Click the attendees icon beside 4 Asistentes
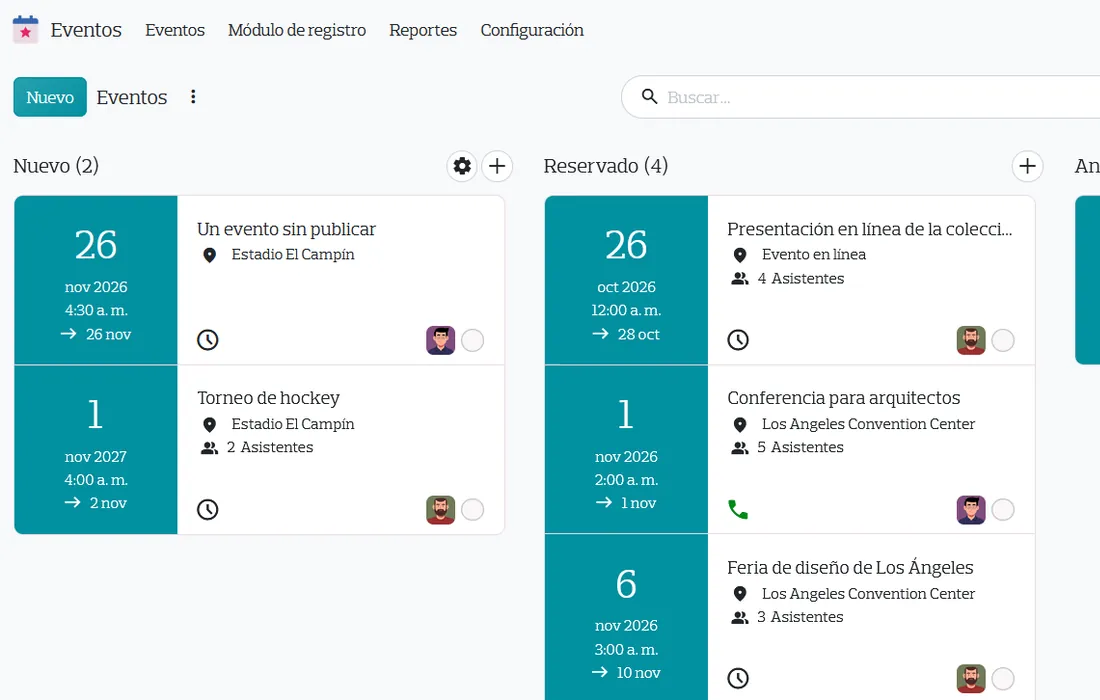The image size is (1100, 700). 739,279
